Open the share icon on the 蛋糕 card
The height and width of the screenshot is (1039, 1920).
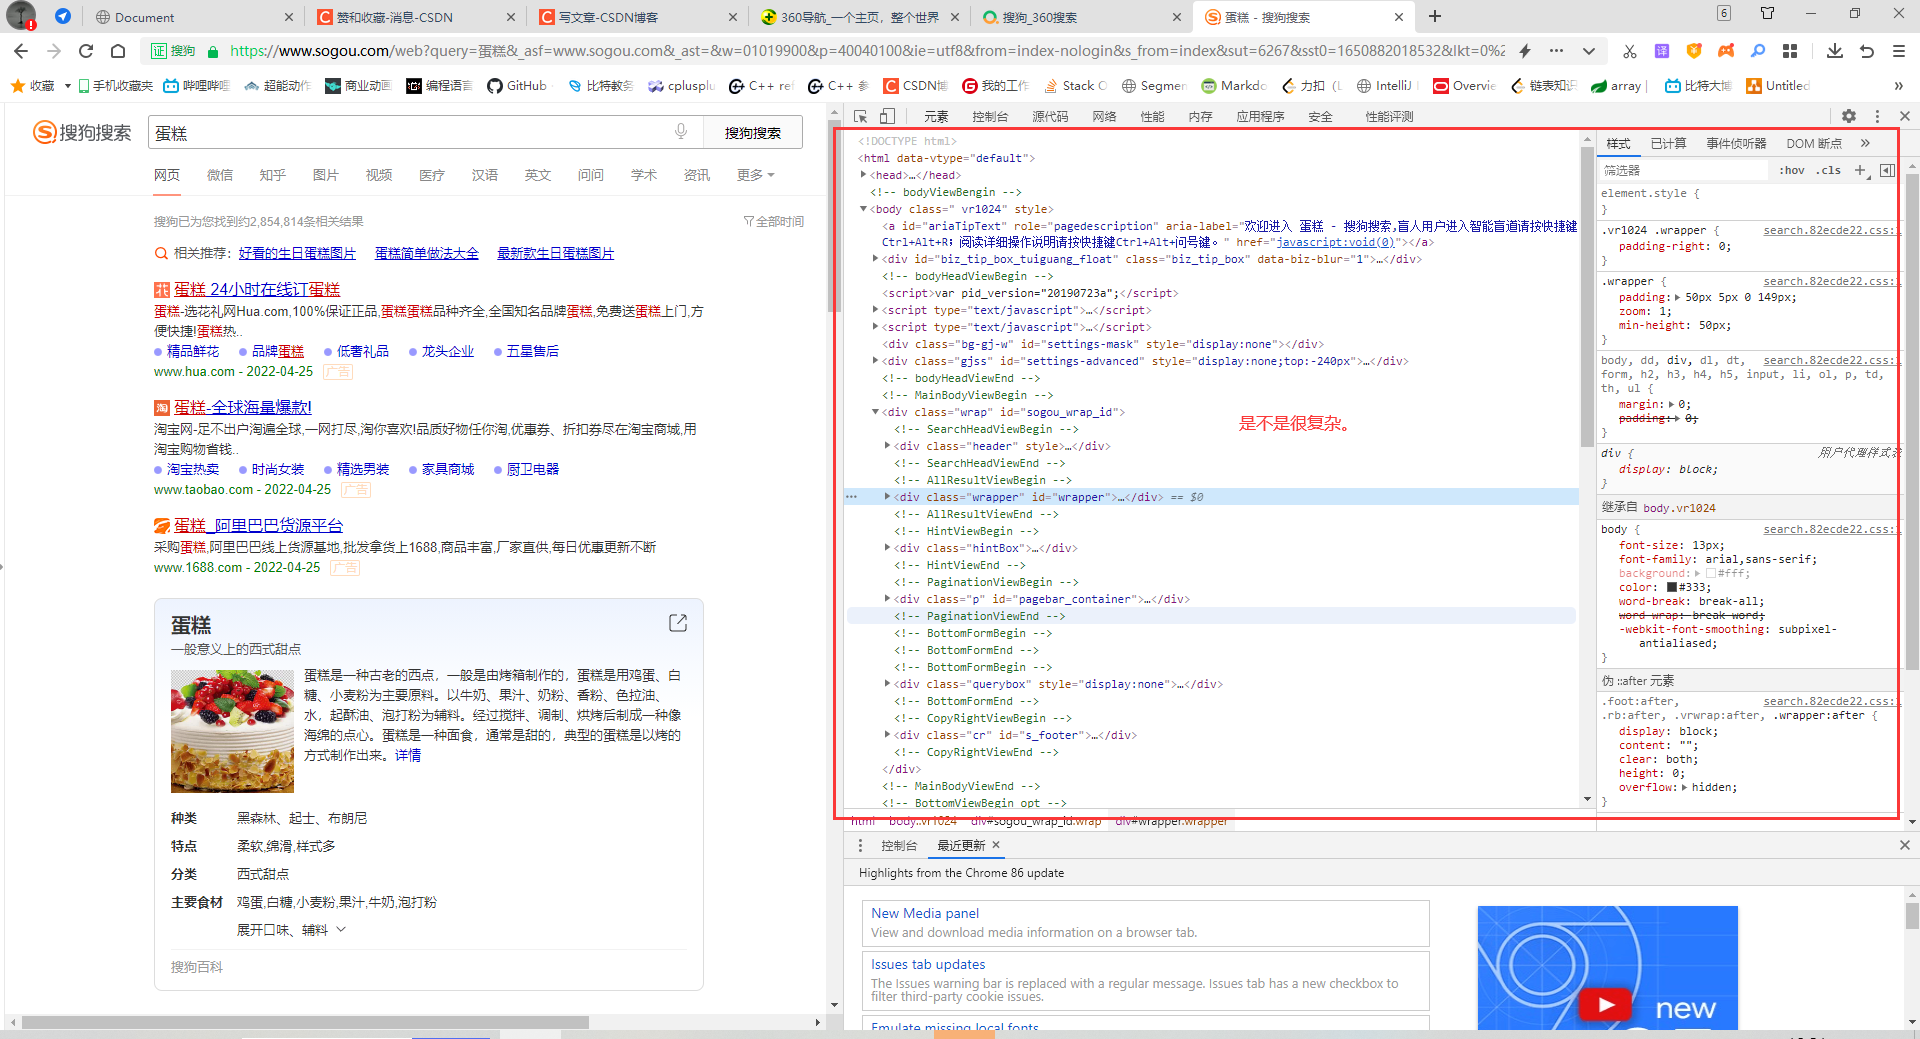678,623
